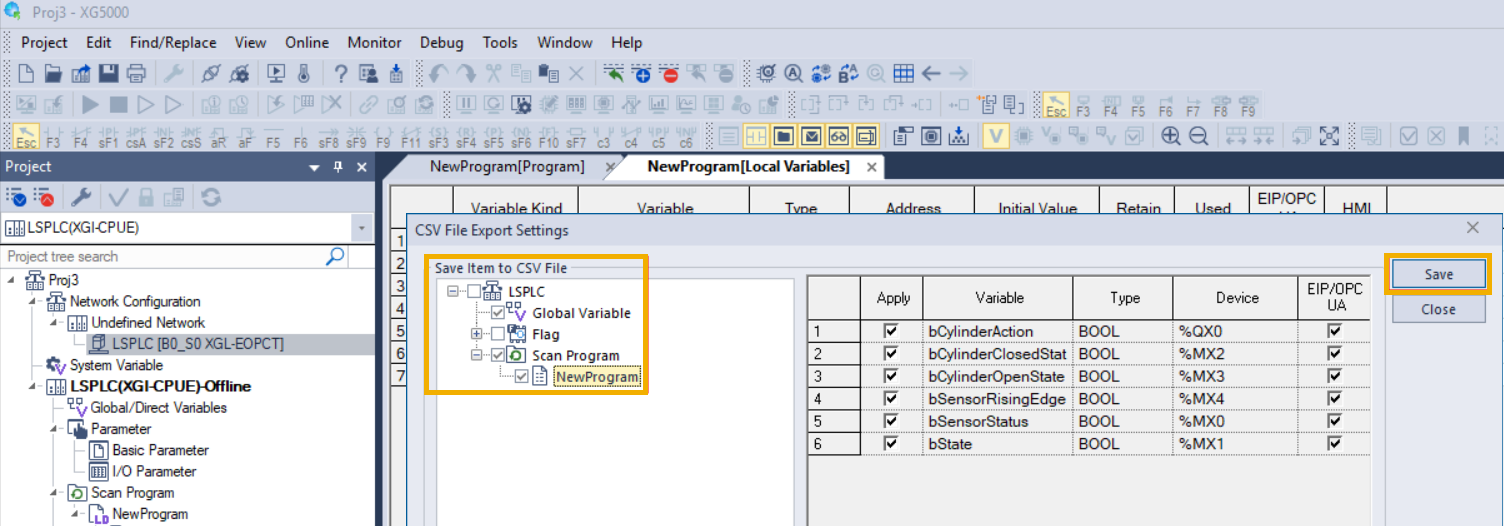Screen dimensions: 1504x526
Task: Click the Save project floppy disk icon
Action: [108, 73]
